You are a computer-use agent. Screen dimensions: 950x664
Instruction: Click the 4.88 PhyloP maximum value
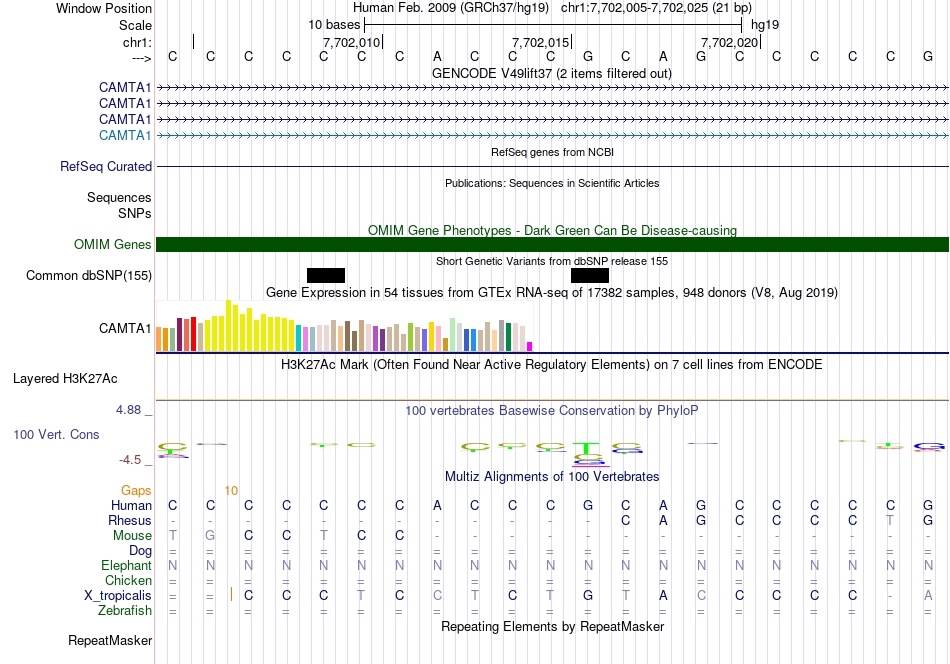(128, 410)
